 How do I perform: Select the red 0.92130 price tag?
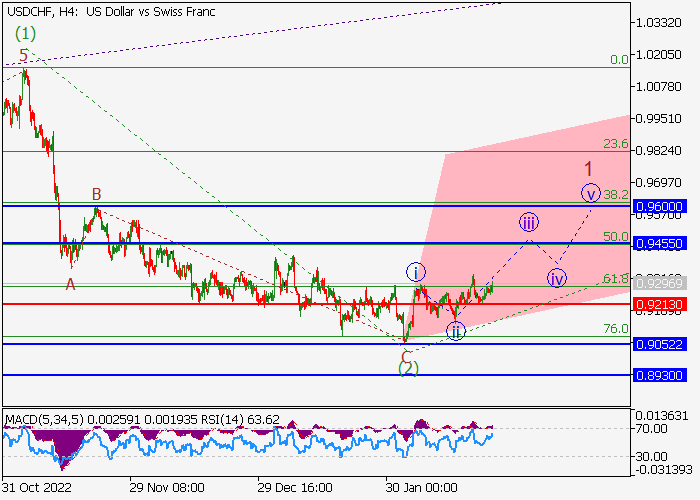(x=659, y=304)
